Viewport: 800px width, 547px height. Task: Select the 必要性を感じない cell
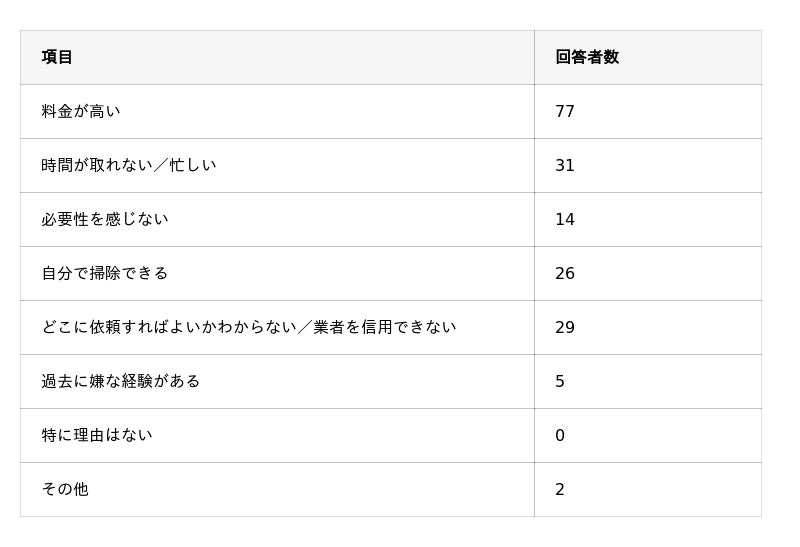[x=105, y=219]
